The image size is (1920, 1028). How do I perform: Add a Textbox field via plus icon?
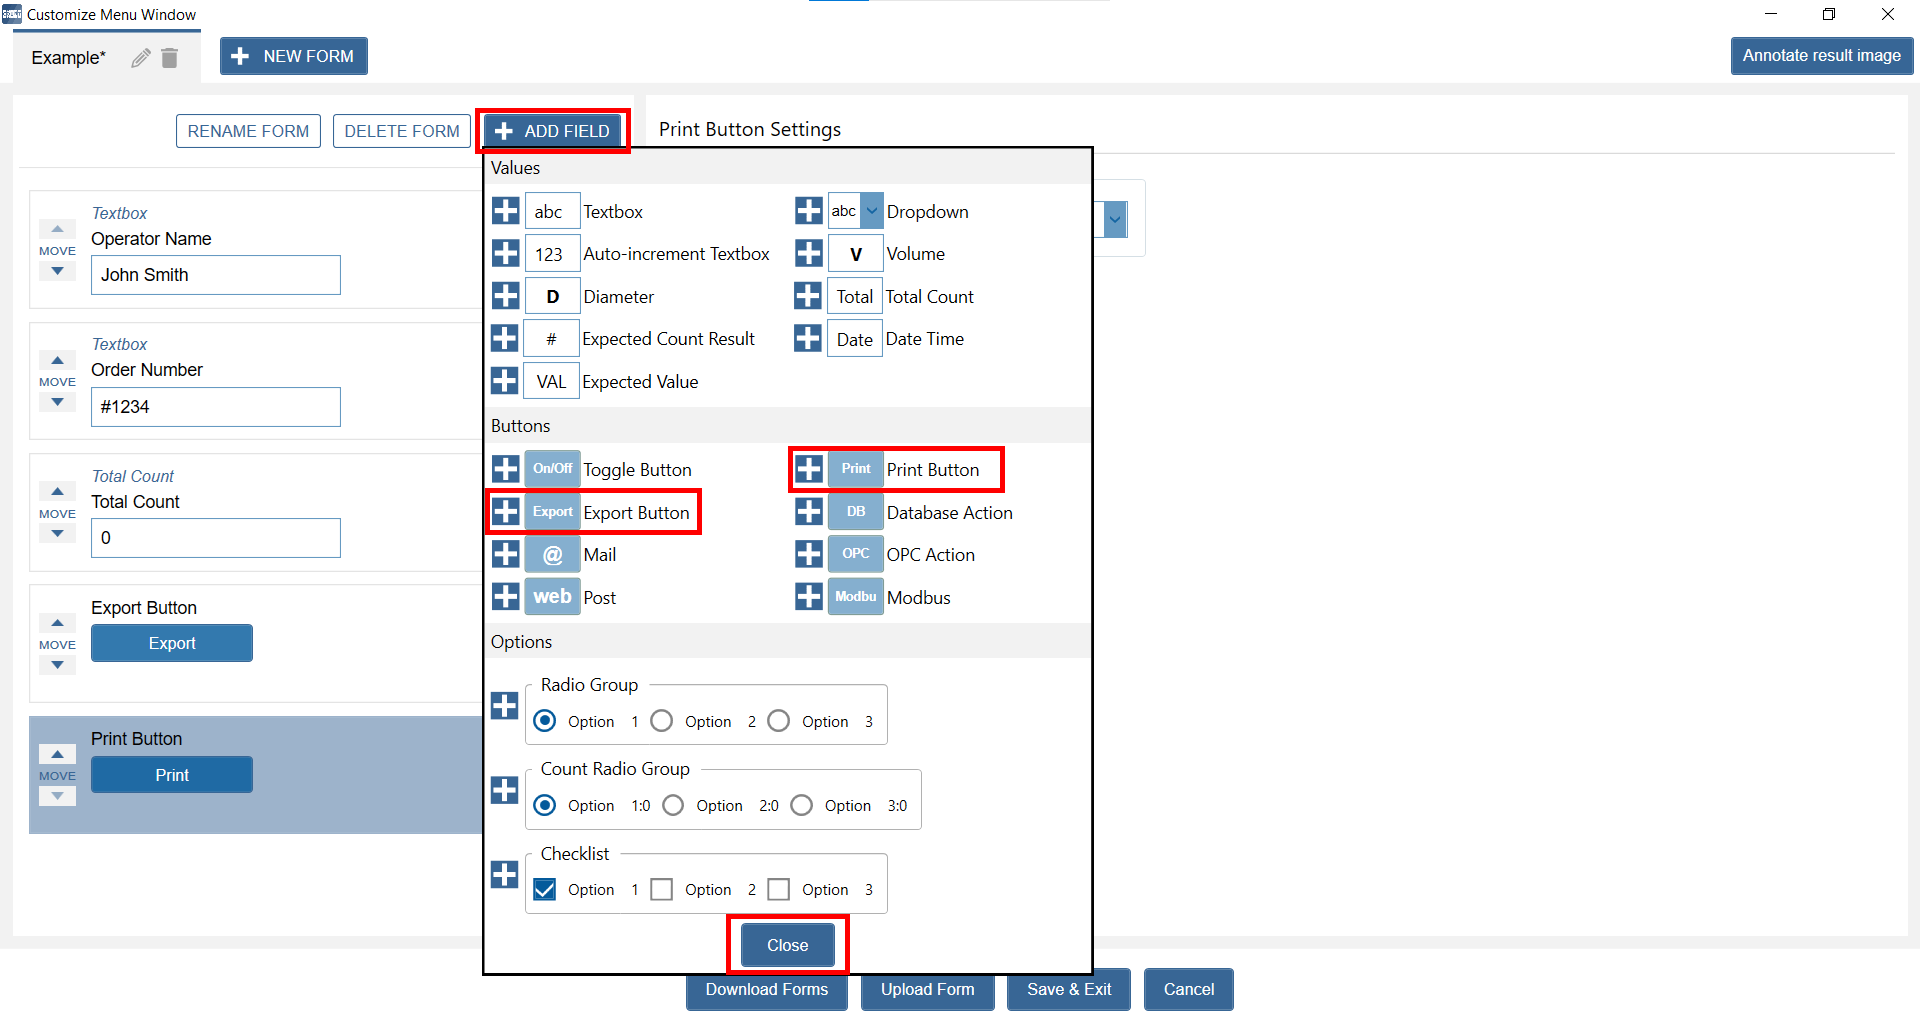pyautogui.click(x=506, y=211)
